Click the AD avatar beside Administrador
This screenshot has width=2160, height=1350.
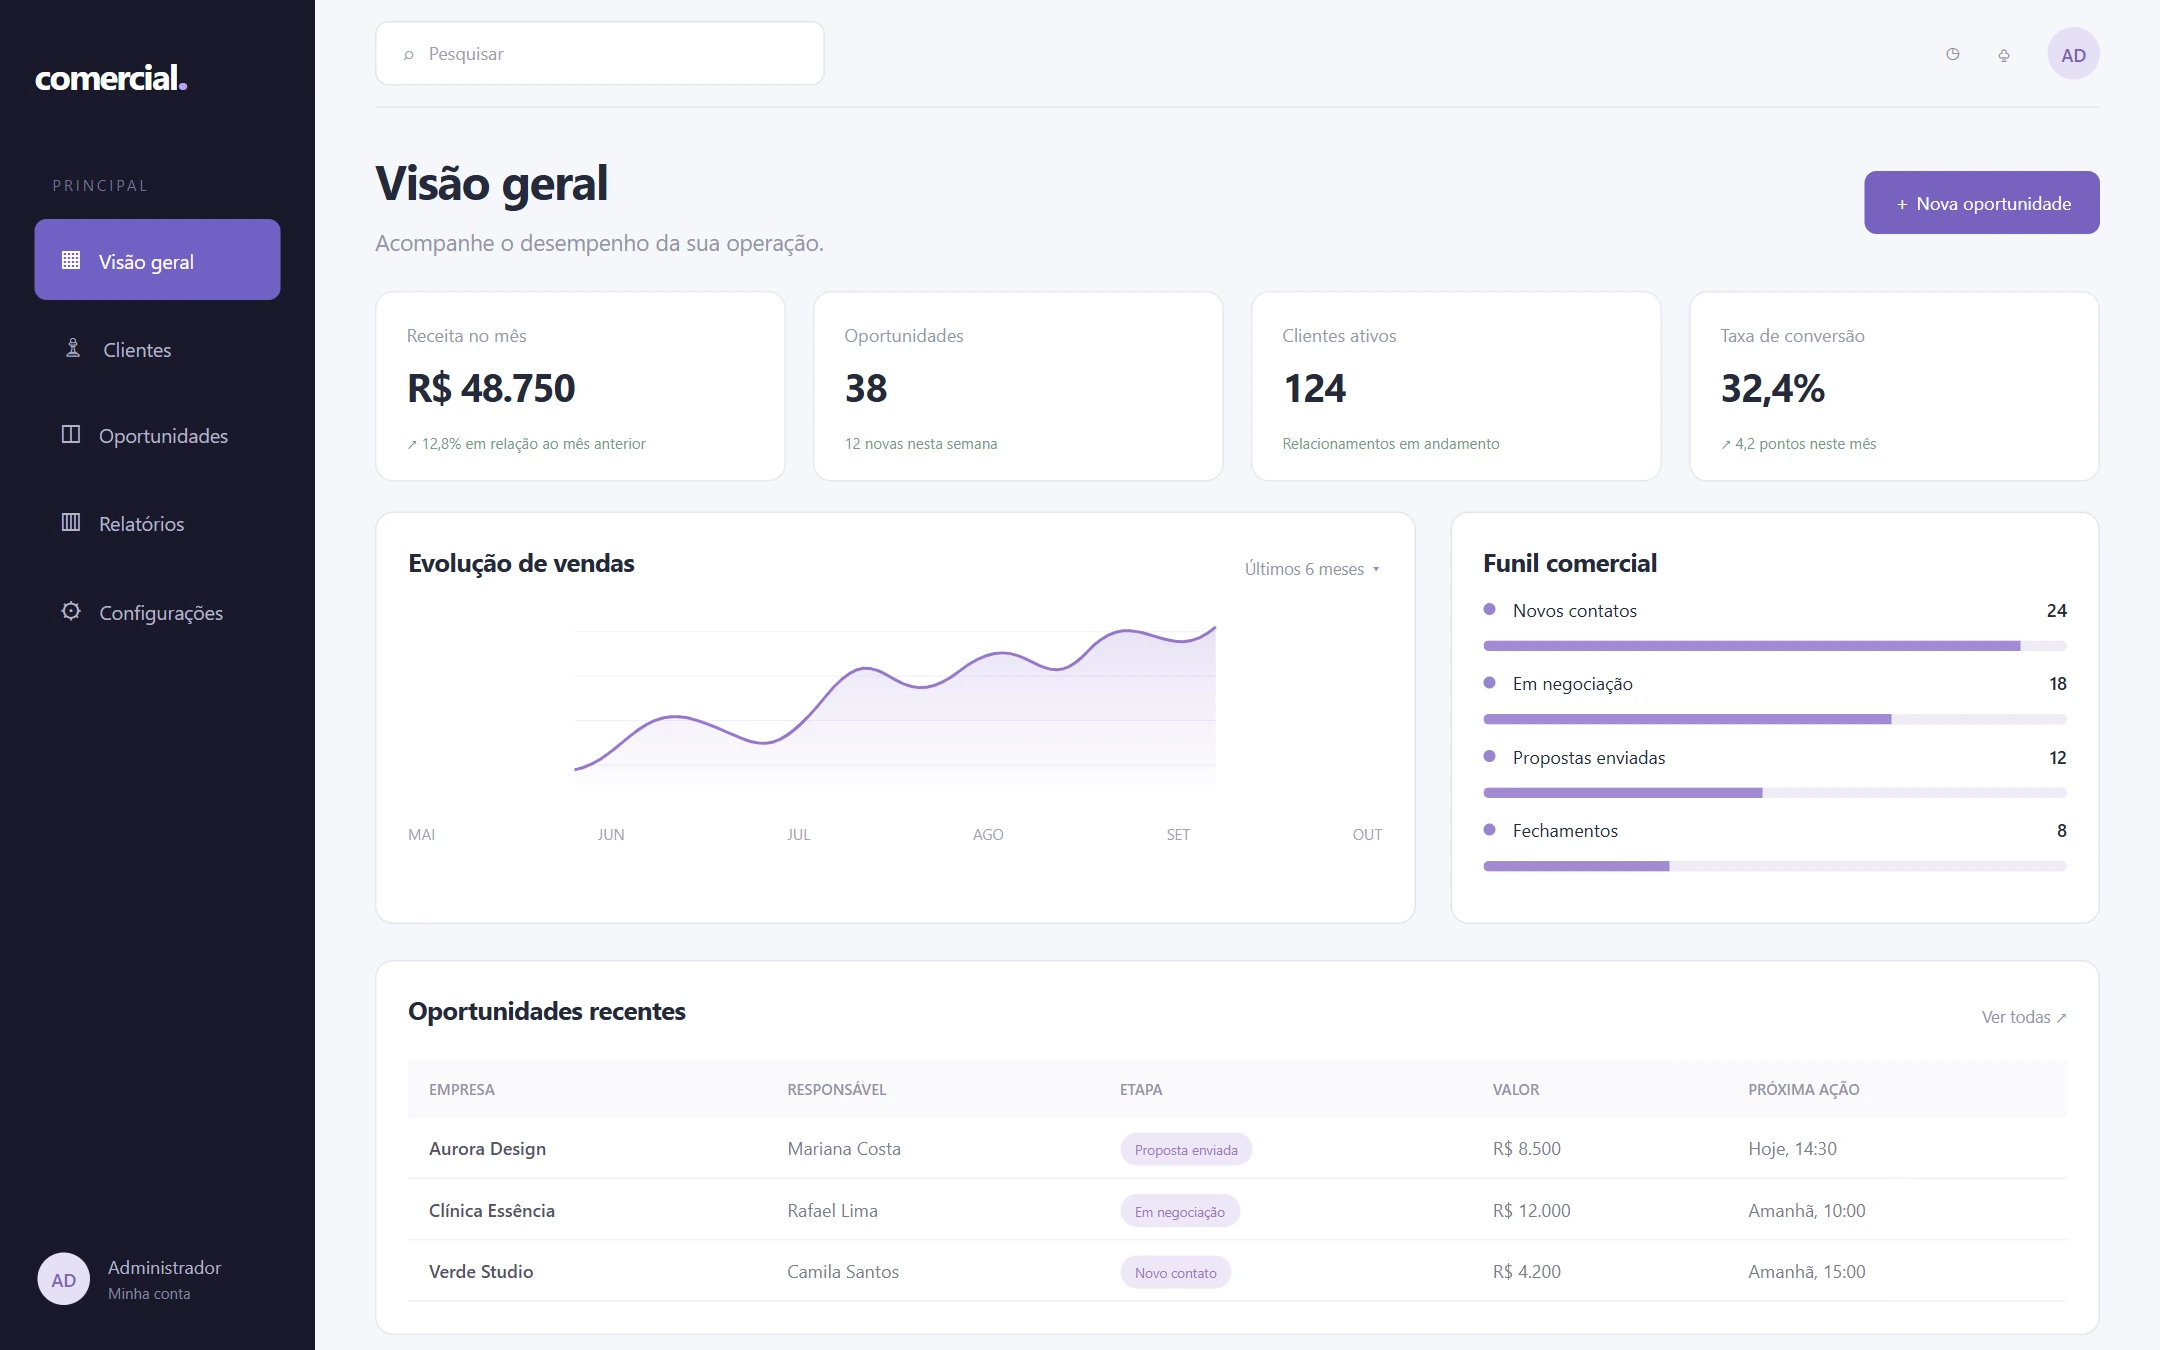point(63,1279)
